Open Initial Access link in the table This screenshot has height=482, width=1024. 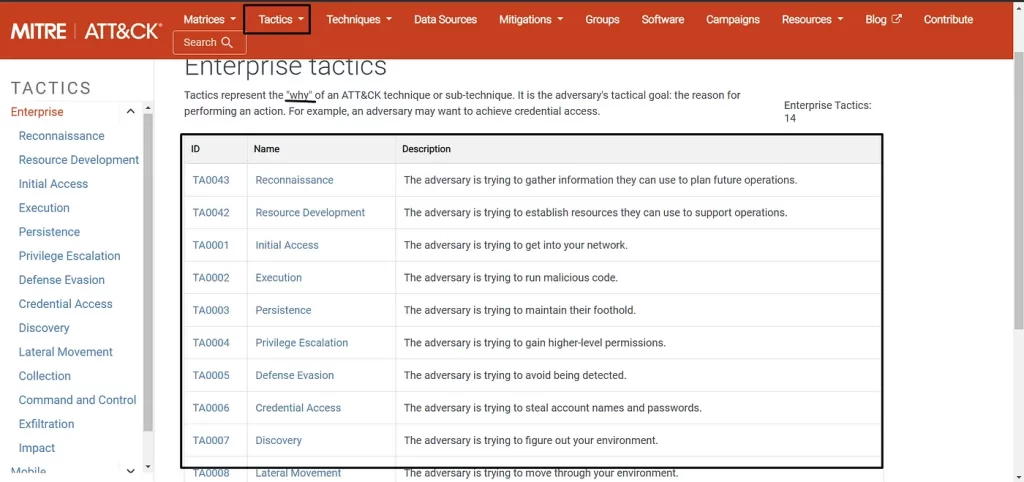pos(287,246)
